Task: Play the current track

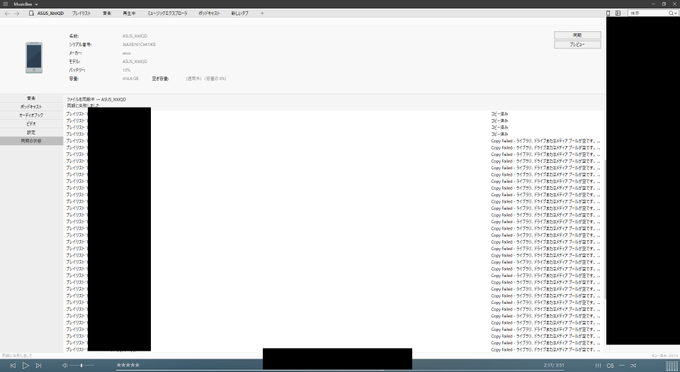Action: (x=26, y=365)
